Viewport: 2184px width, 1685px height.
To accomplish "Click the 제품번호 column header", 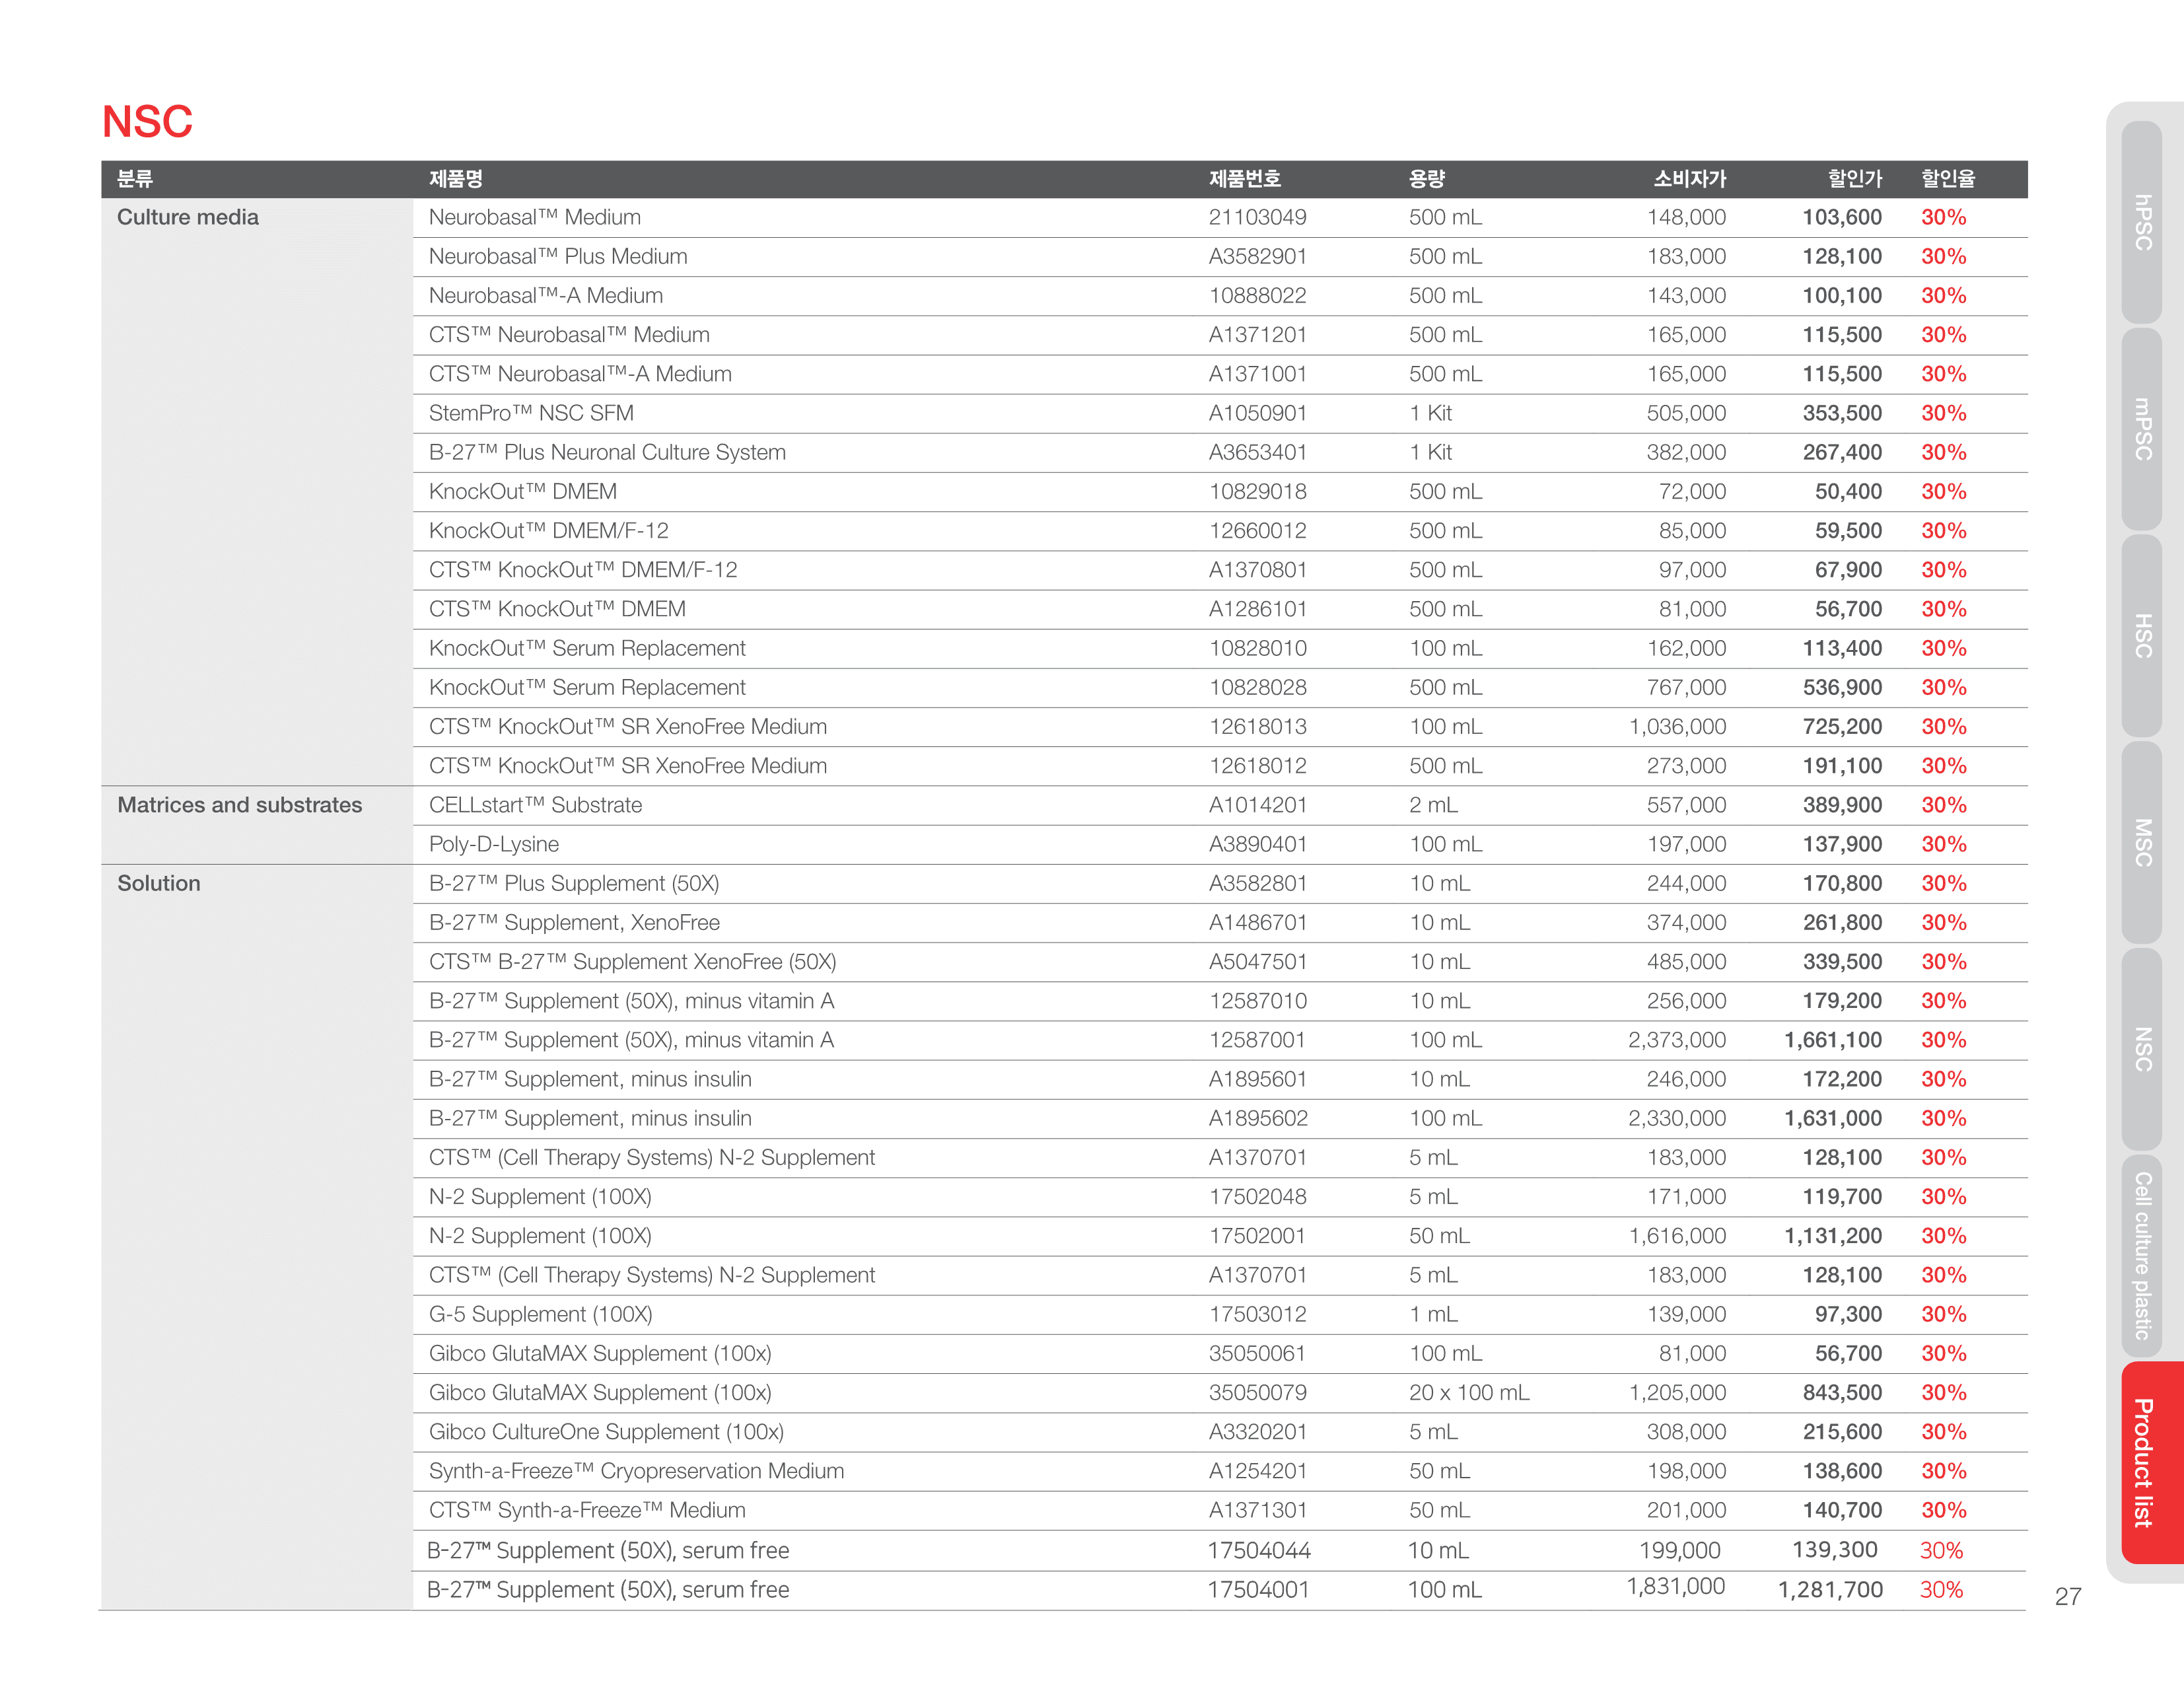I will (x=1244, y=179).
